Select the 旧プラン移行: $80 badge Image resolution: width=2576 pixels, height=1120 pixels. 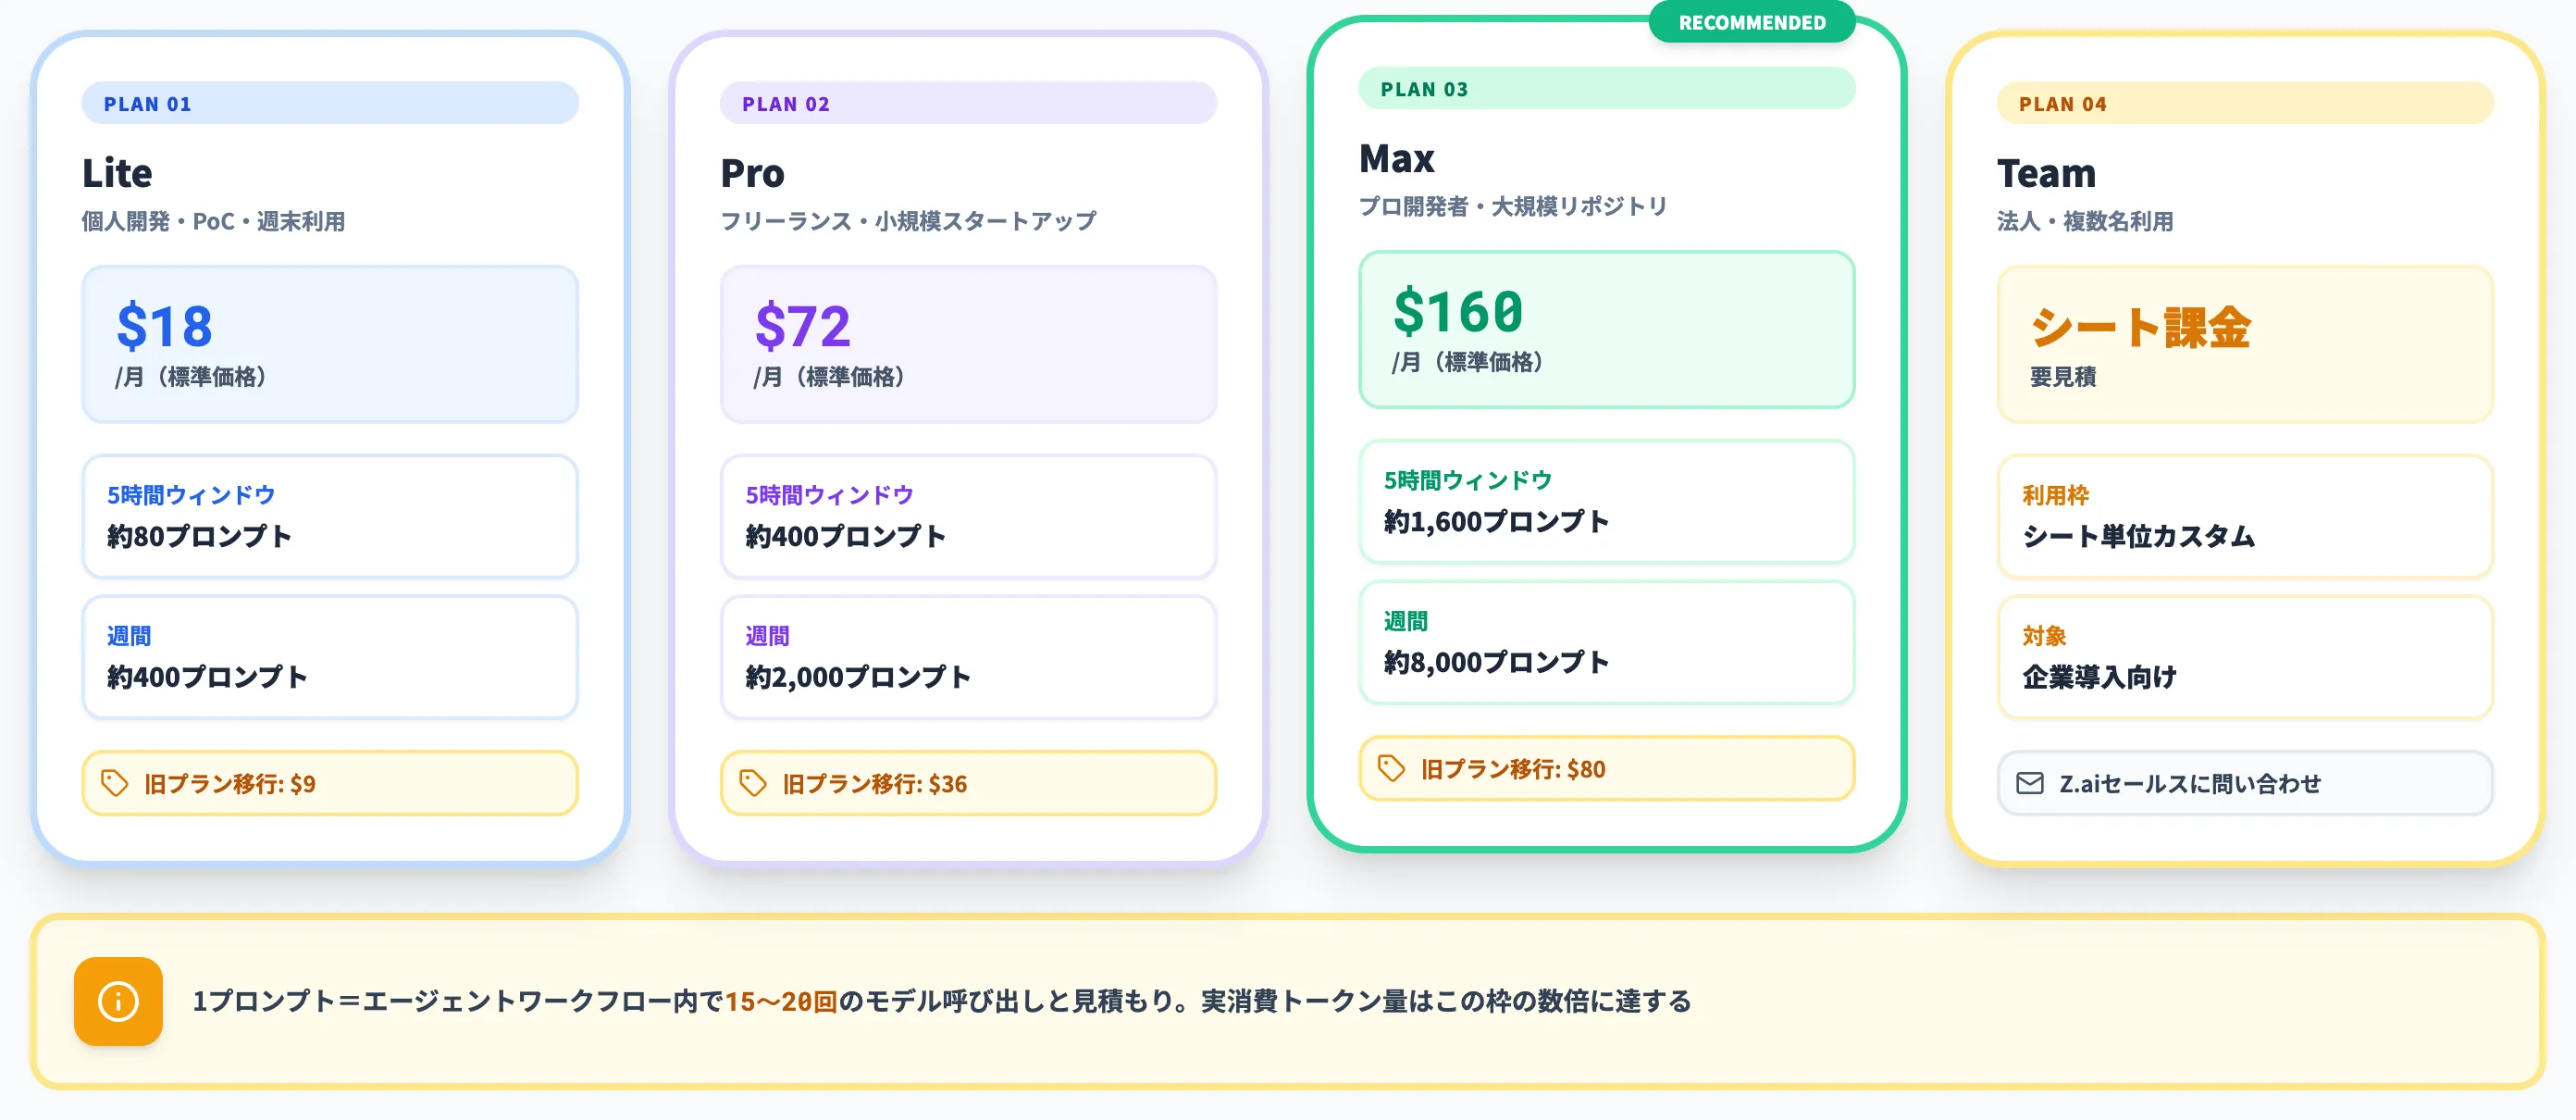pyautogui.click(x=1606, y=768)
